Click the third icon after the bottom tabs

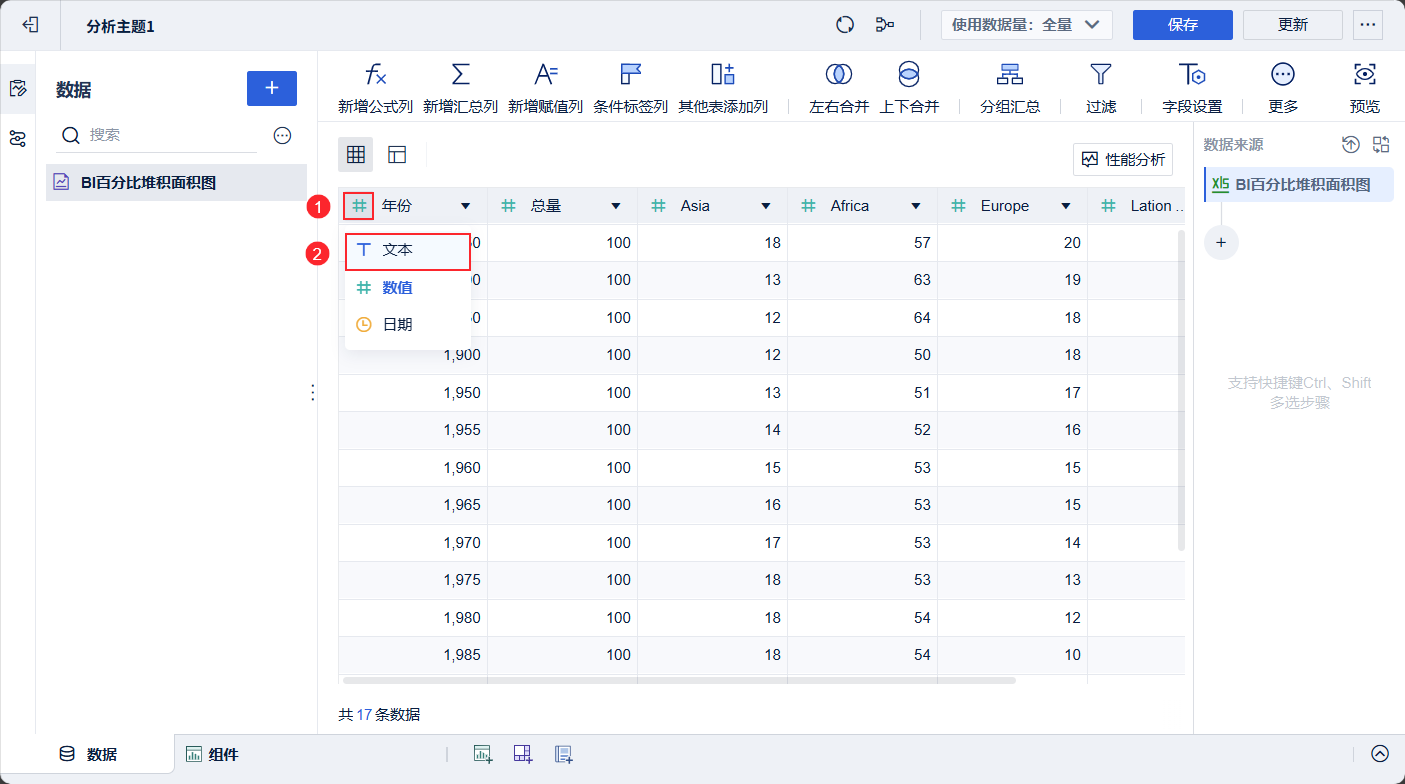click(x=563, y=754)
